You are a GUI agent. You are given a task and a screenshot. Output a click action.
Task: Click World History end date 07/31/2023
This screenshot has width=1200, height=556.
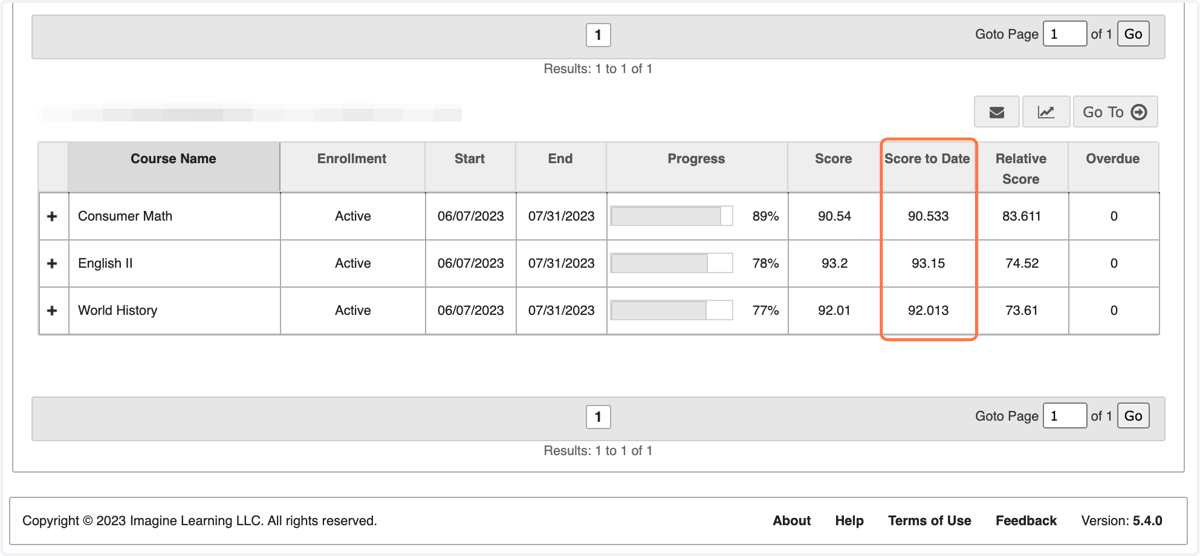(561, 310)
